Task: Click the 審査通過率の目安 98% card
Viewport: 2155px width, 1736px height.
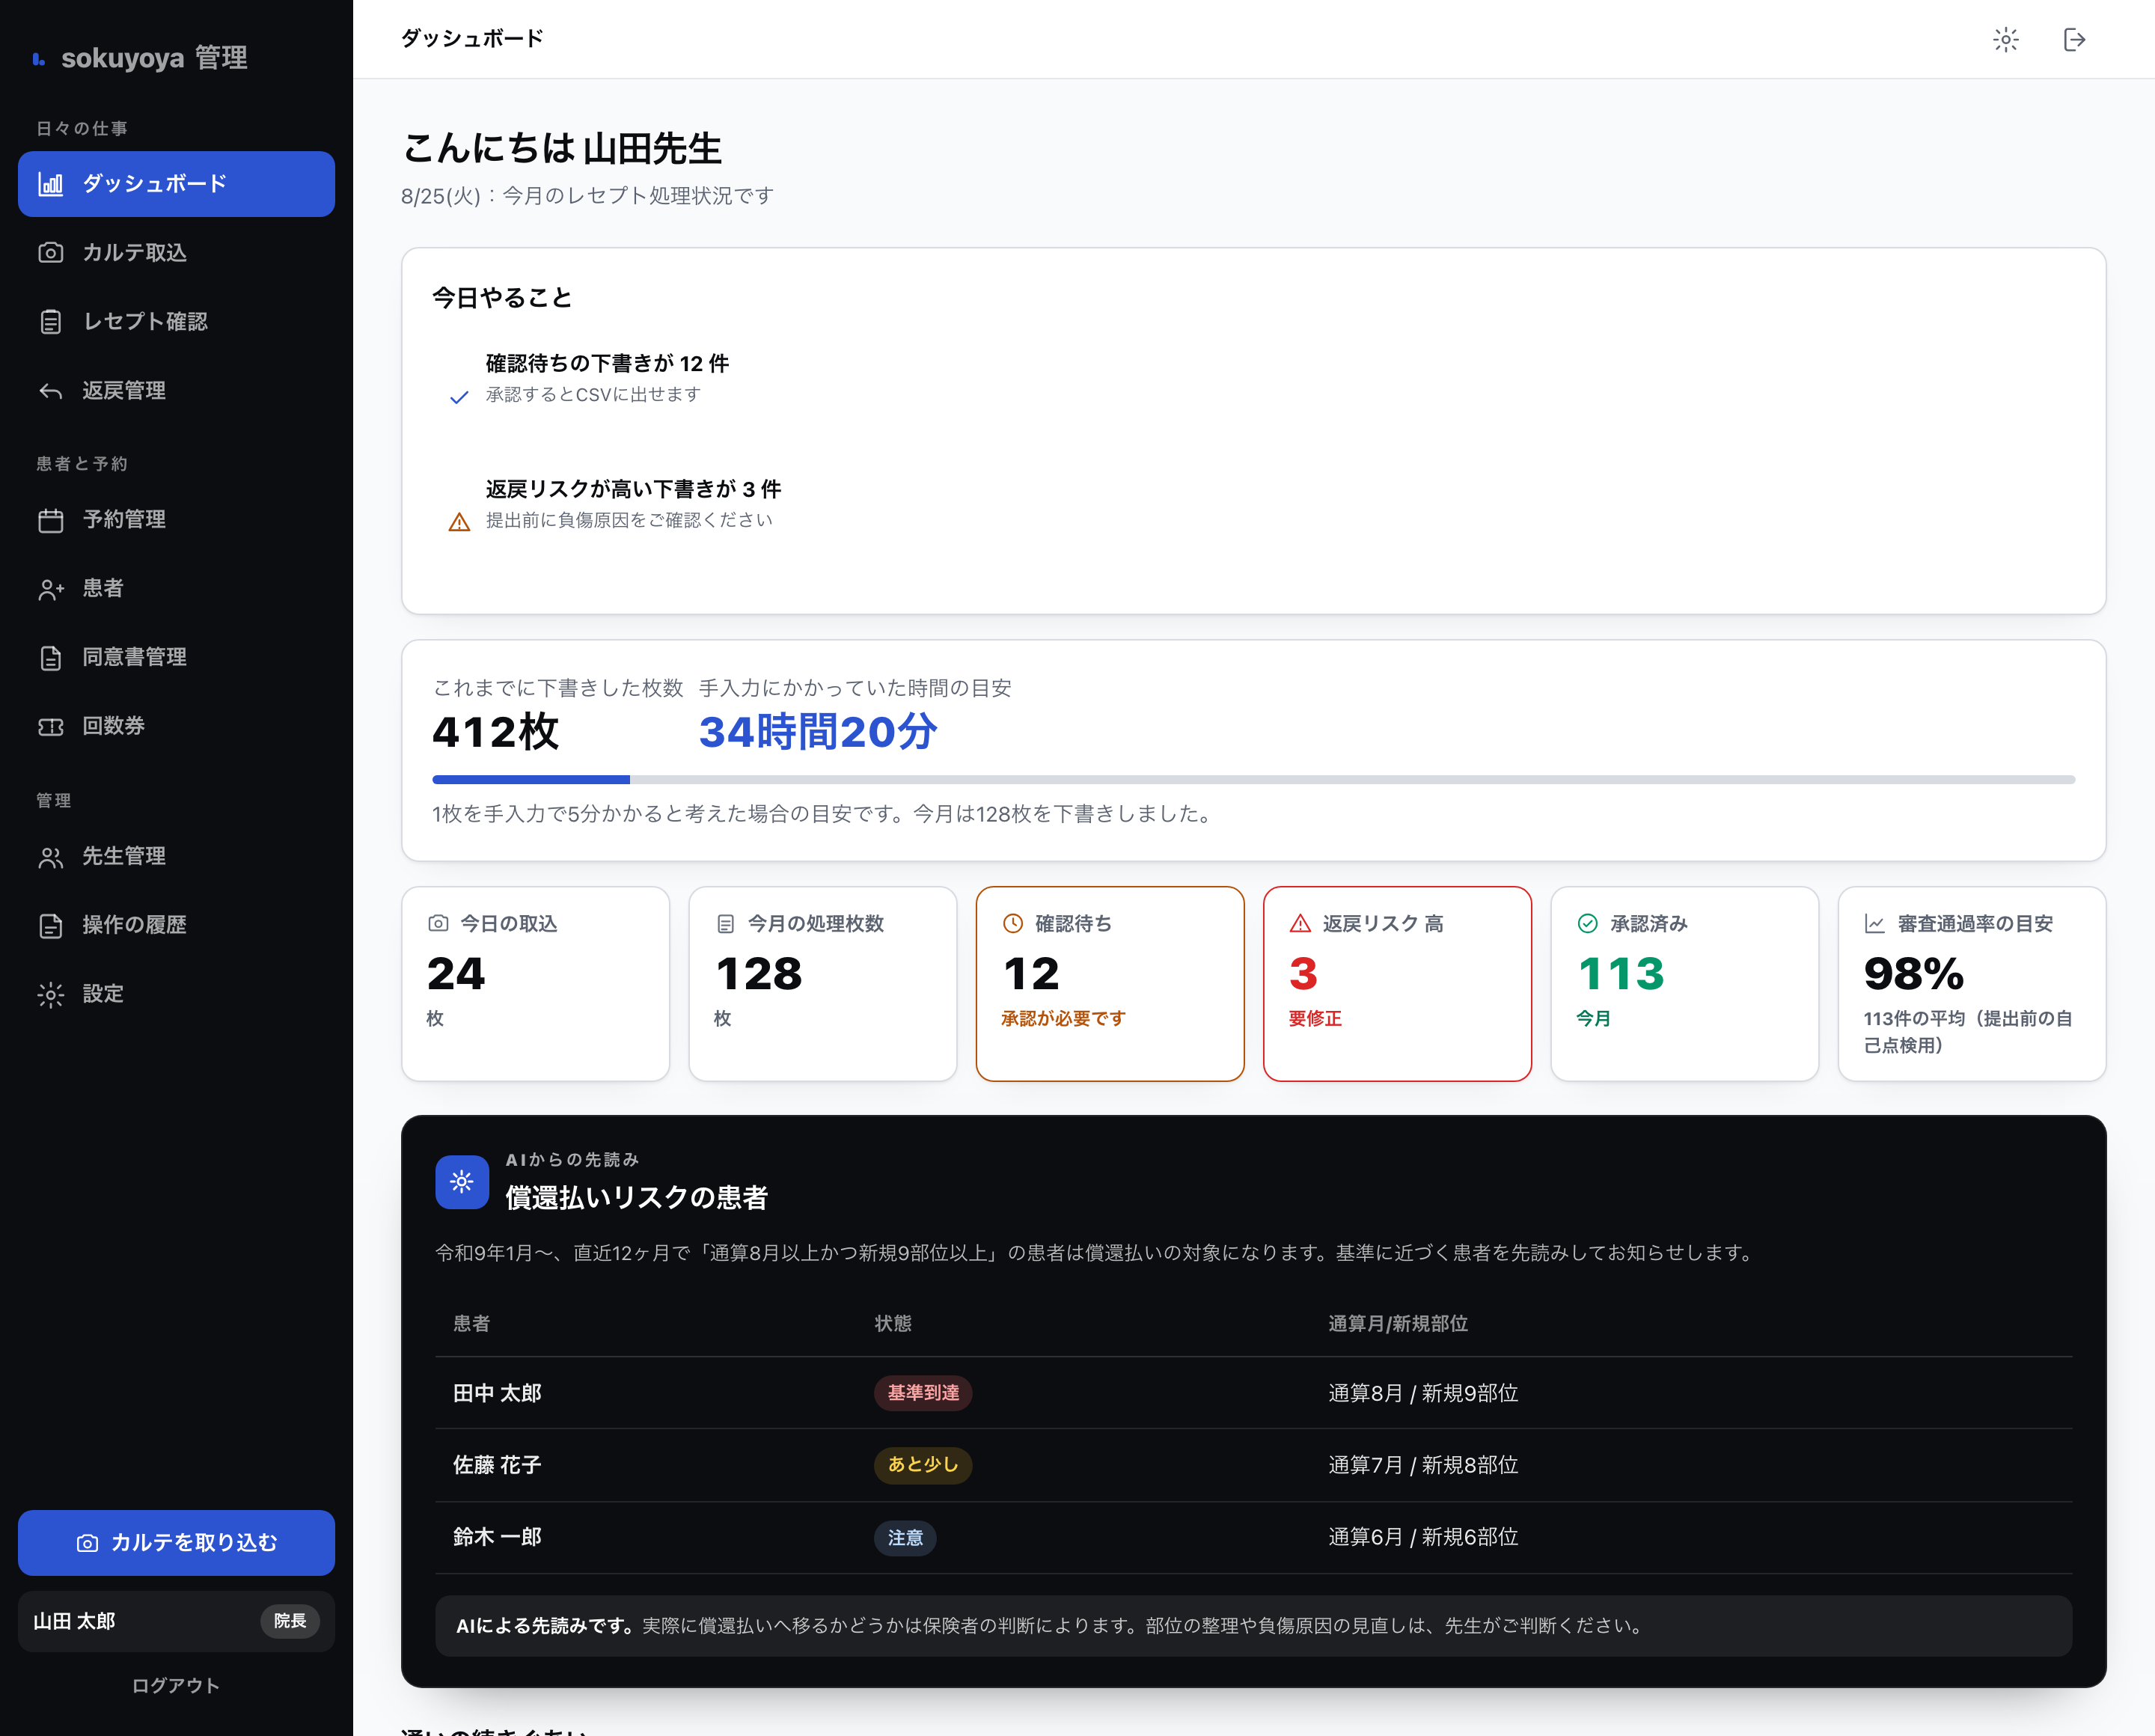Action: 1972,984
